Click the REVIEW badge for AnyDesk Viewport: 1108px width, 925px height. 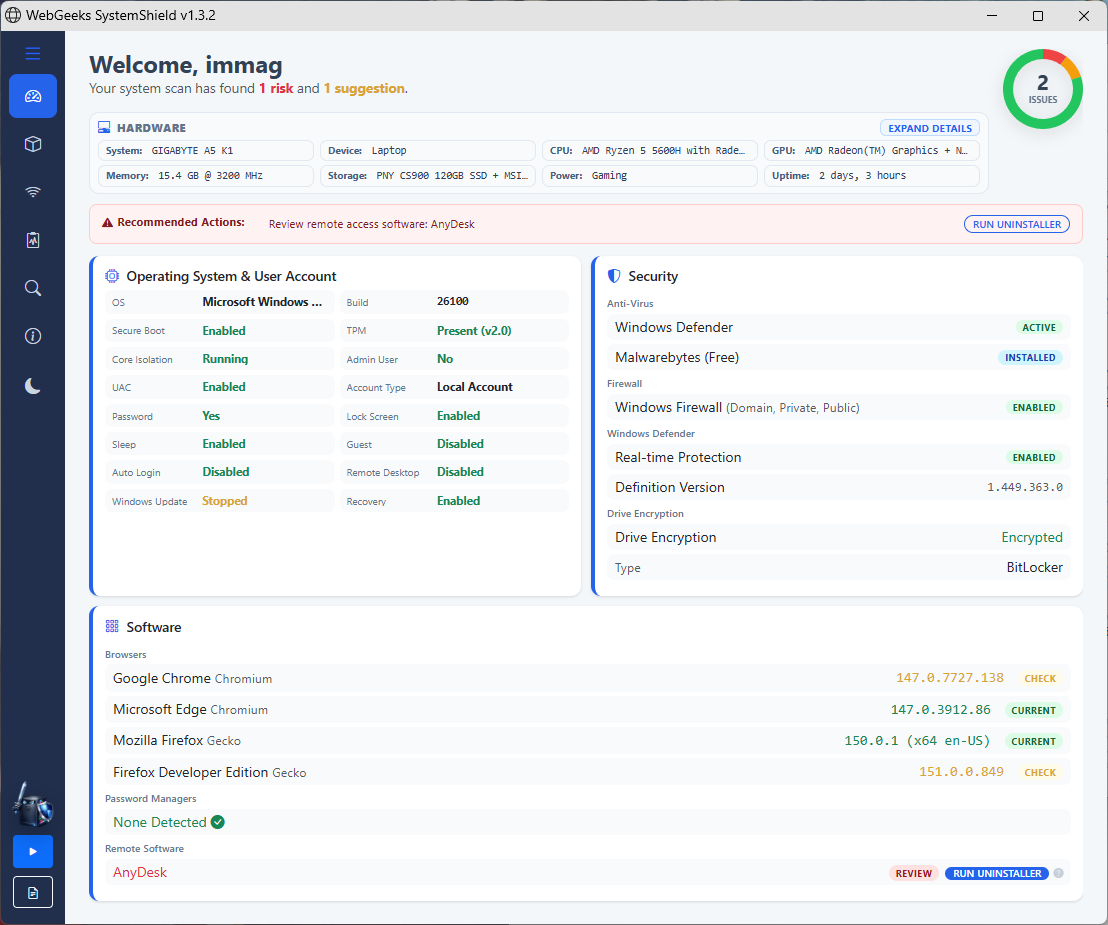[x=914, y=873]
